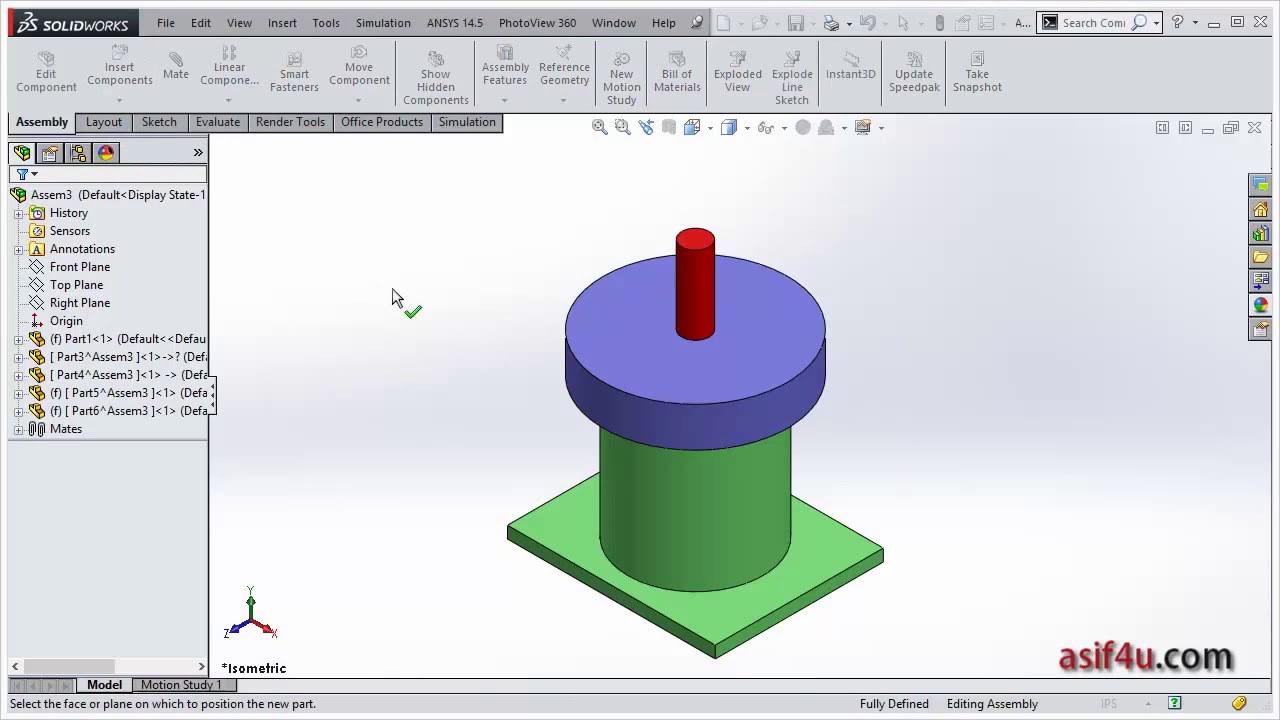Expand the Part1<1> component node

18,339
